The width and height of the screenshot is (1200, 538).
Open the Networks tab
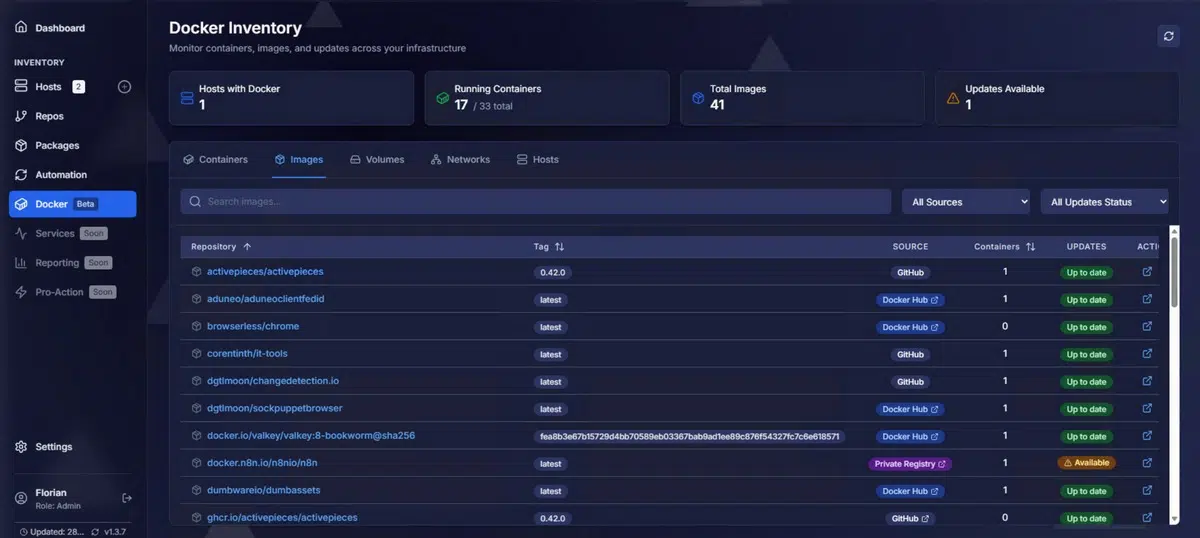pyautogui.click(x=460, y=160)
